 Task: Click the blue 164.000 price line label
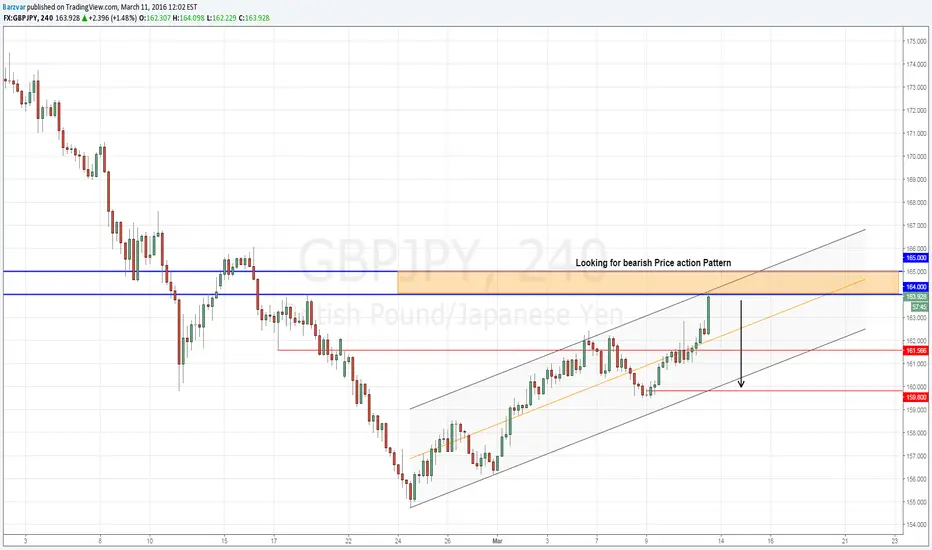pos(915,287)
